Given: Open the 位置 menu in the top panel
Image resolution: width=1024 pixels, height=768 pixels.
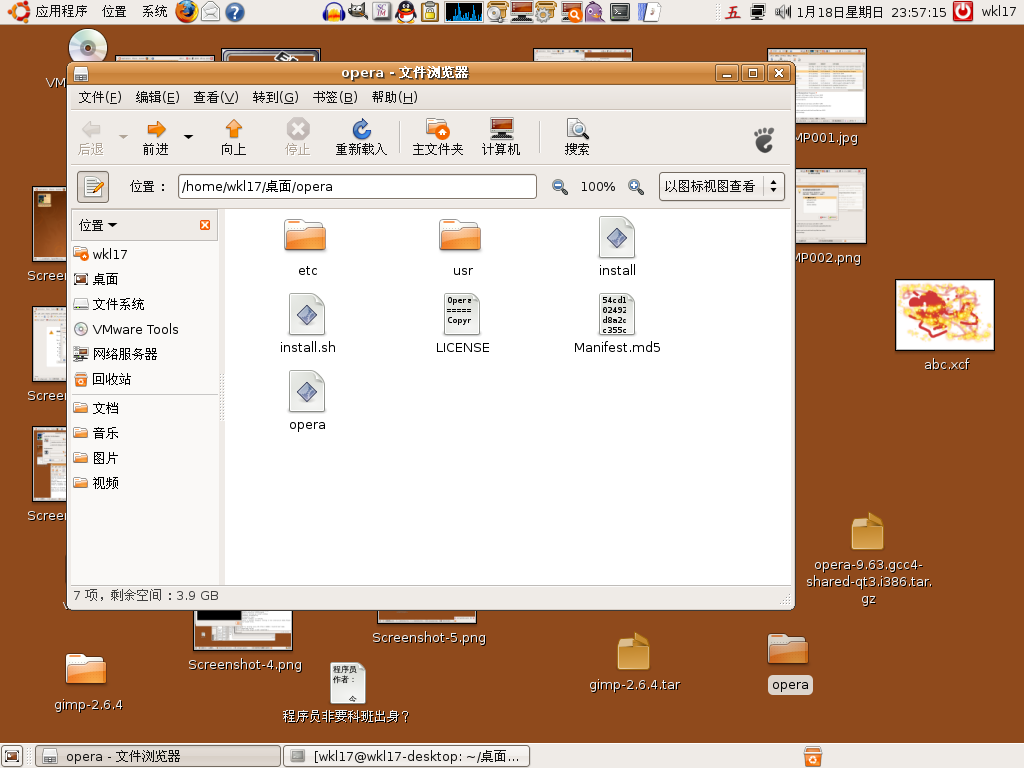Looking at the screenshot, I should pyautogui.click(x=114, y=12).
